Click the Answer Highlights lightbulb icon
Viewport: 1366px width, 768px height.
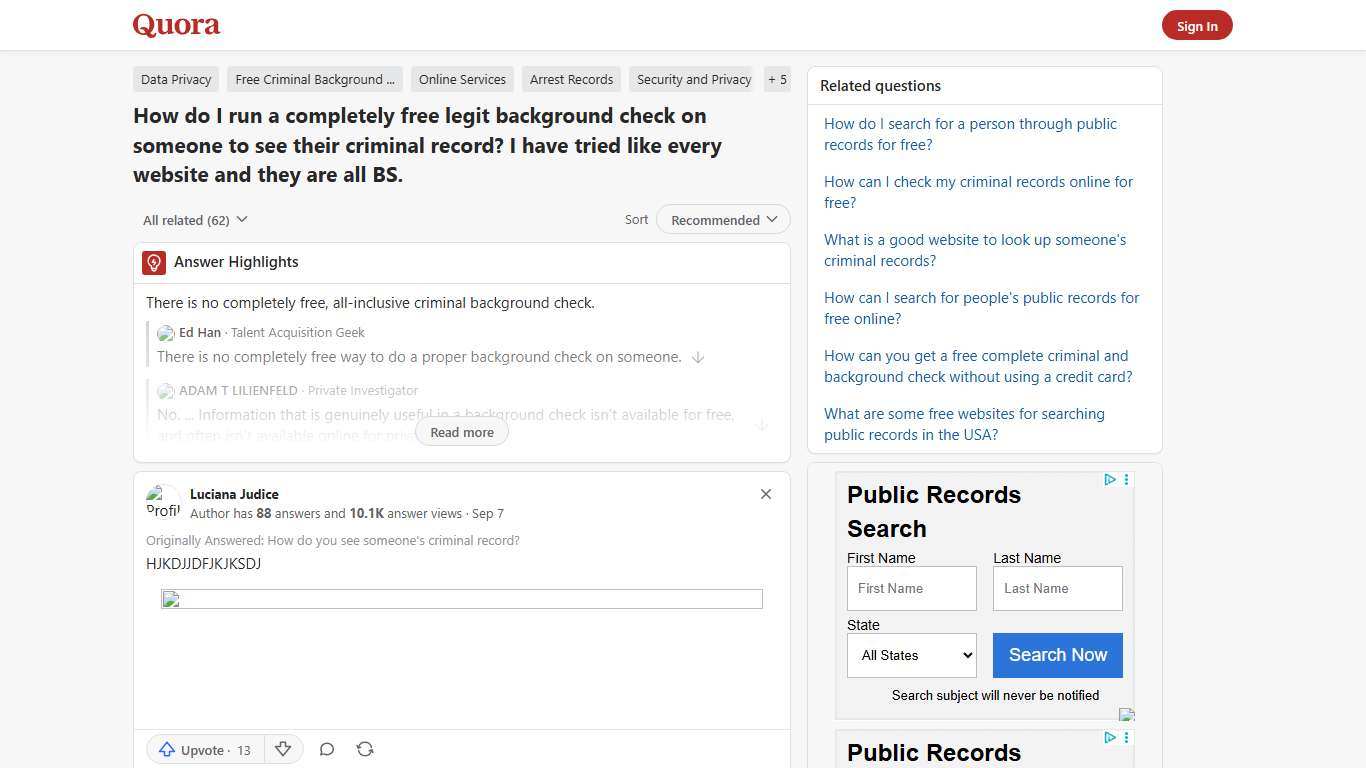coord(154,262)
